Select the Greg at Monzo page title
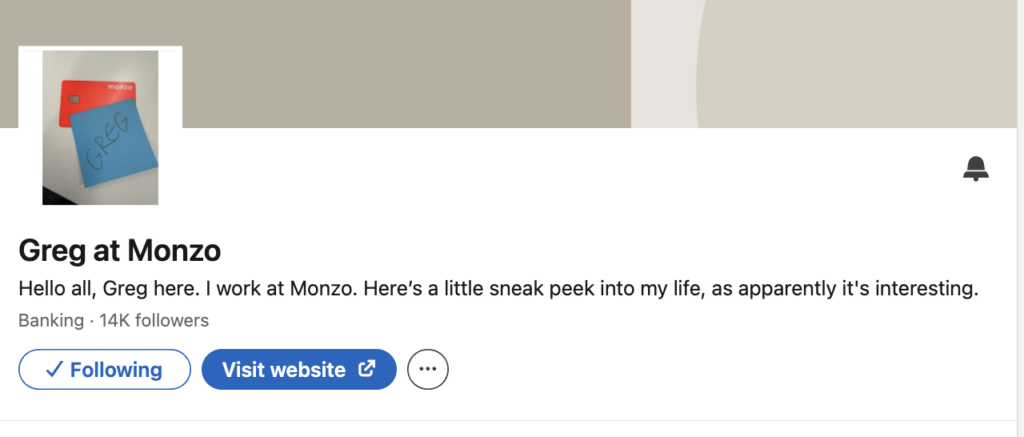Screen dimensions: 1024x437 pos(120,250)
